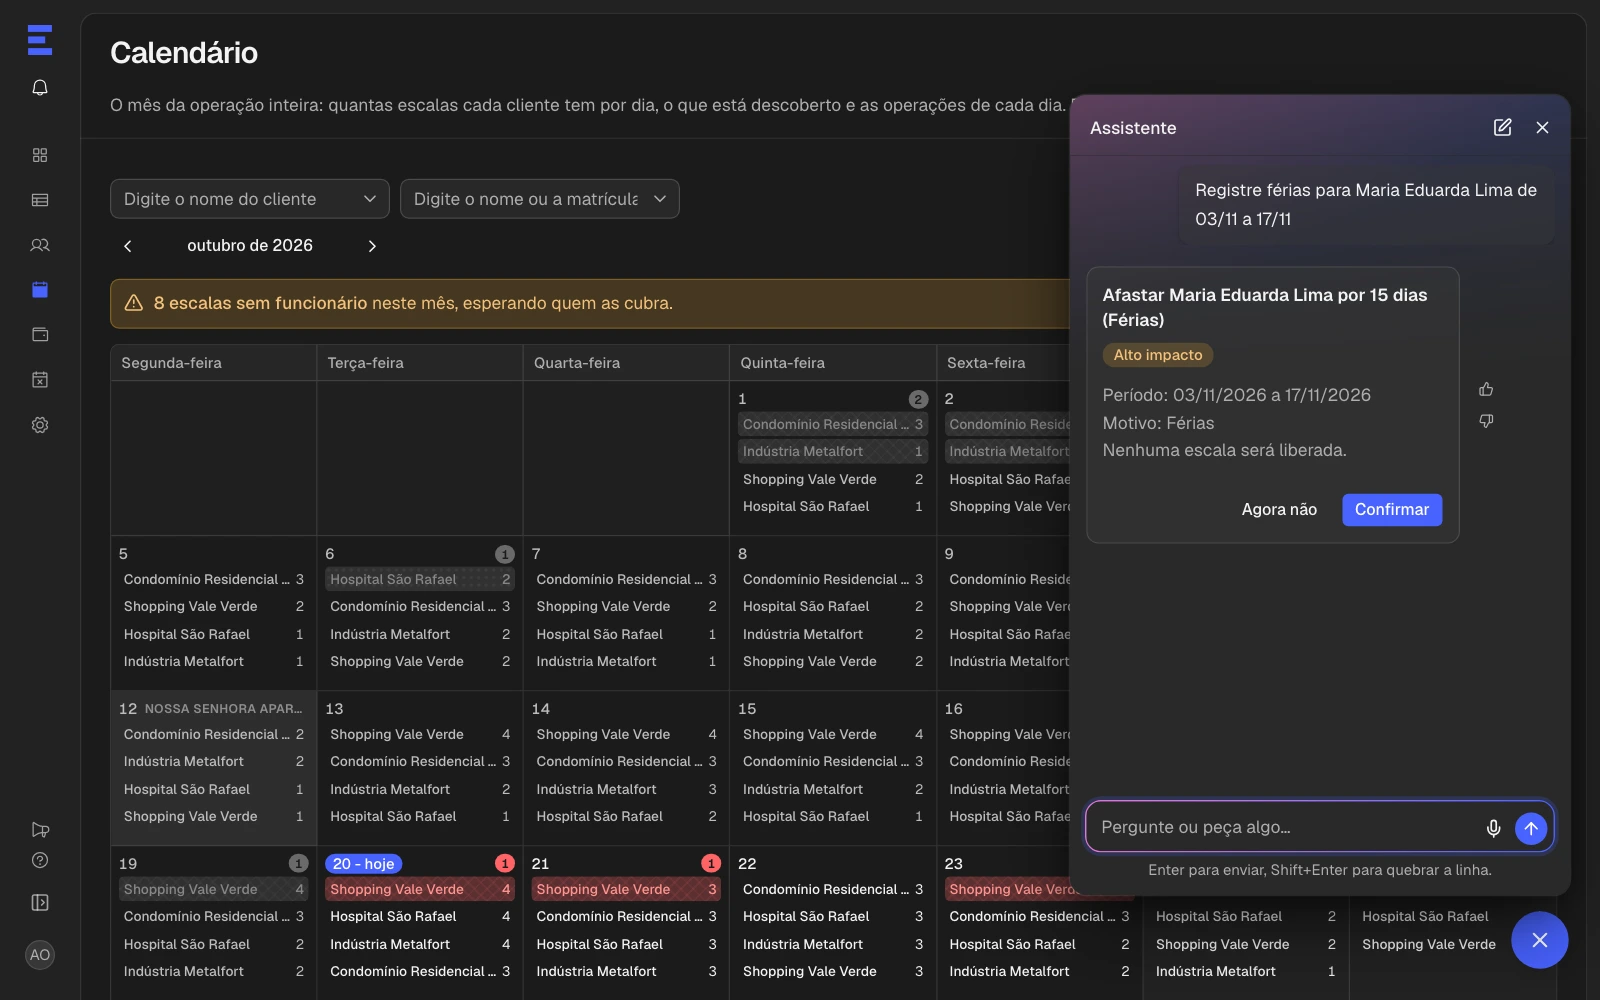Image resolution: width=1600 pixels, height=1000 pixels.
Task: Go to previous month with left chevron
Action: tap(128, 246)
